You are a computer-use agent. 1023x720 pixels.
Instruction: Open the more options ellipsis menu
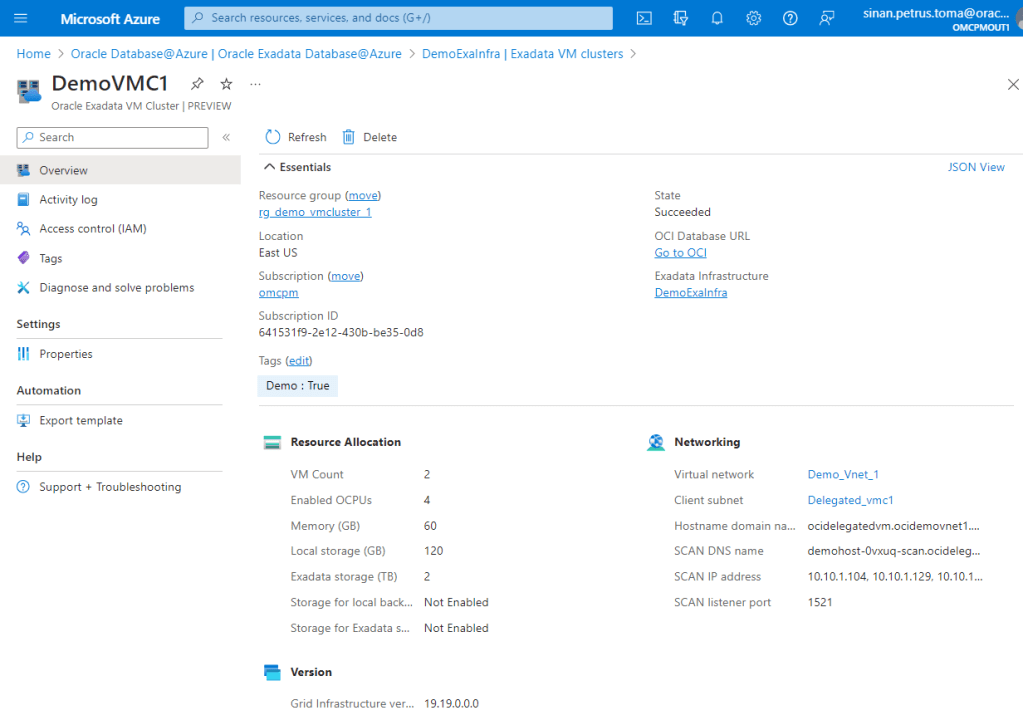(255, 84)
